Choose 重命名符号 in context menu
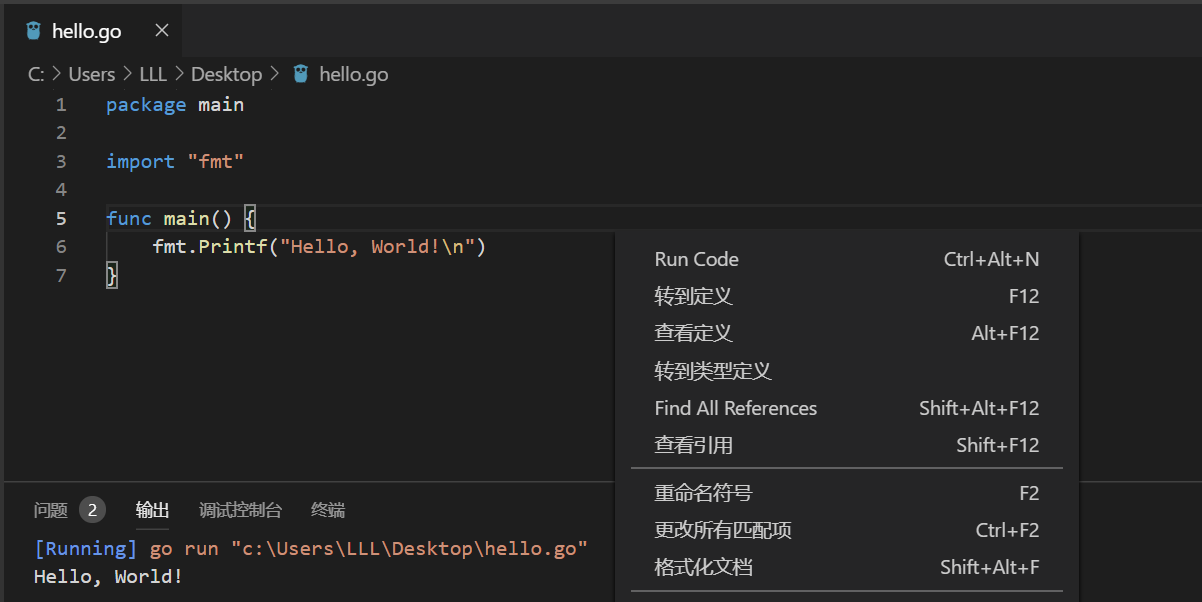This screenshot has width=1202, height=602. click(x=847, y=493)
